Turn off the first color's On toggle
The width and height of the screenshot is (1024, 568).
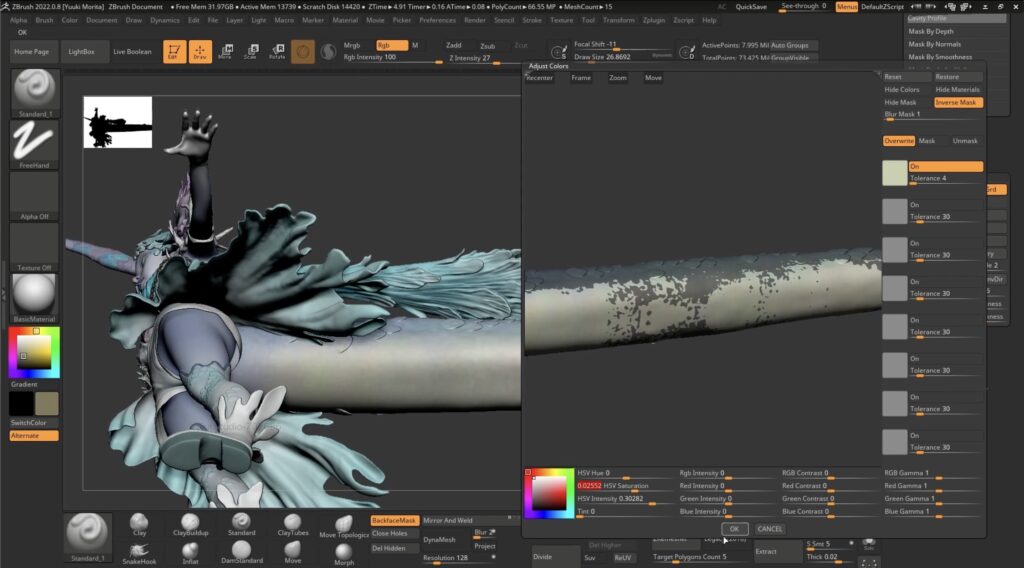pos(945,167)
